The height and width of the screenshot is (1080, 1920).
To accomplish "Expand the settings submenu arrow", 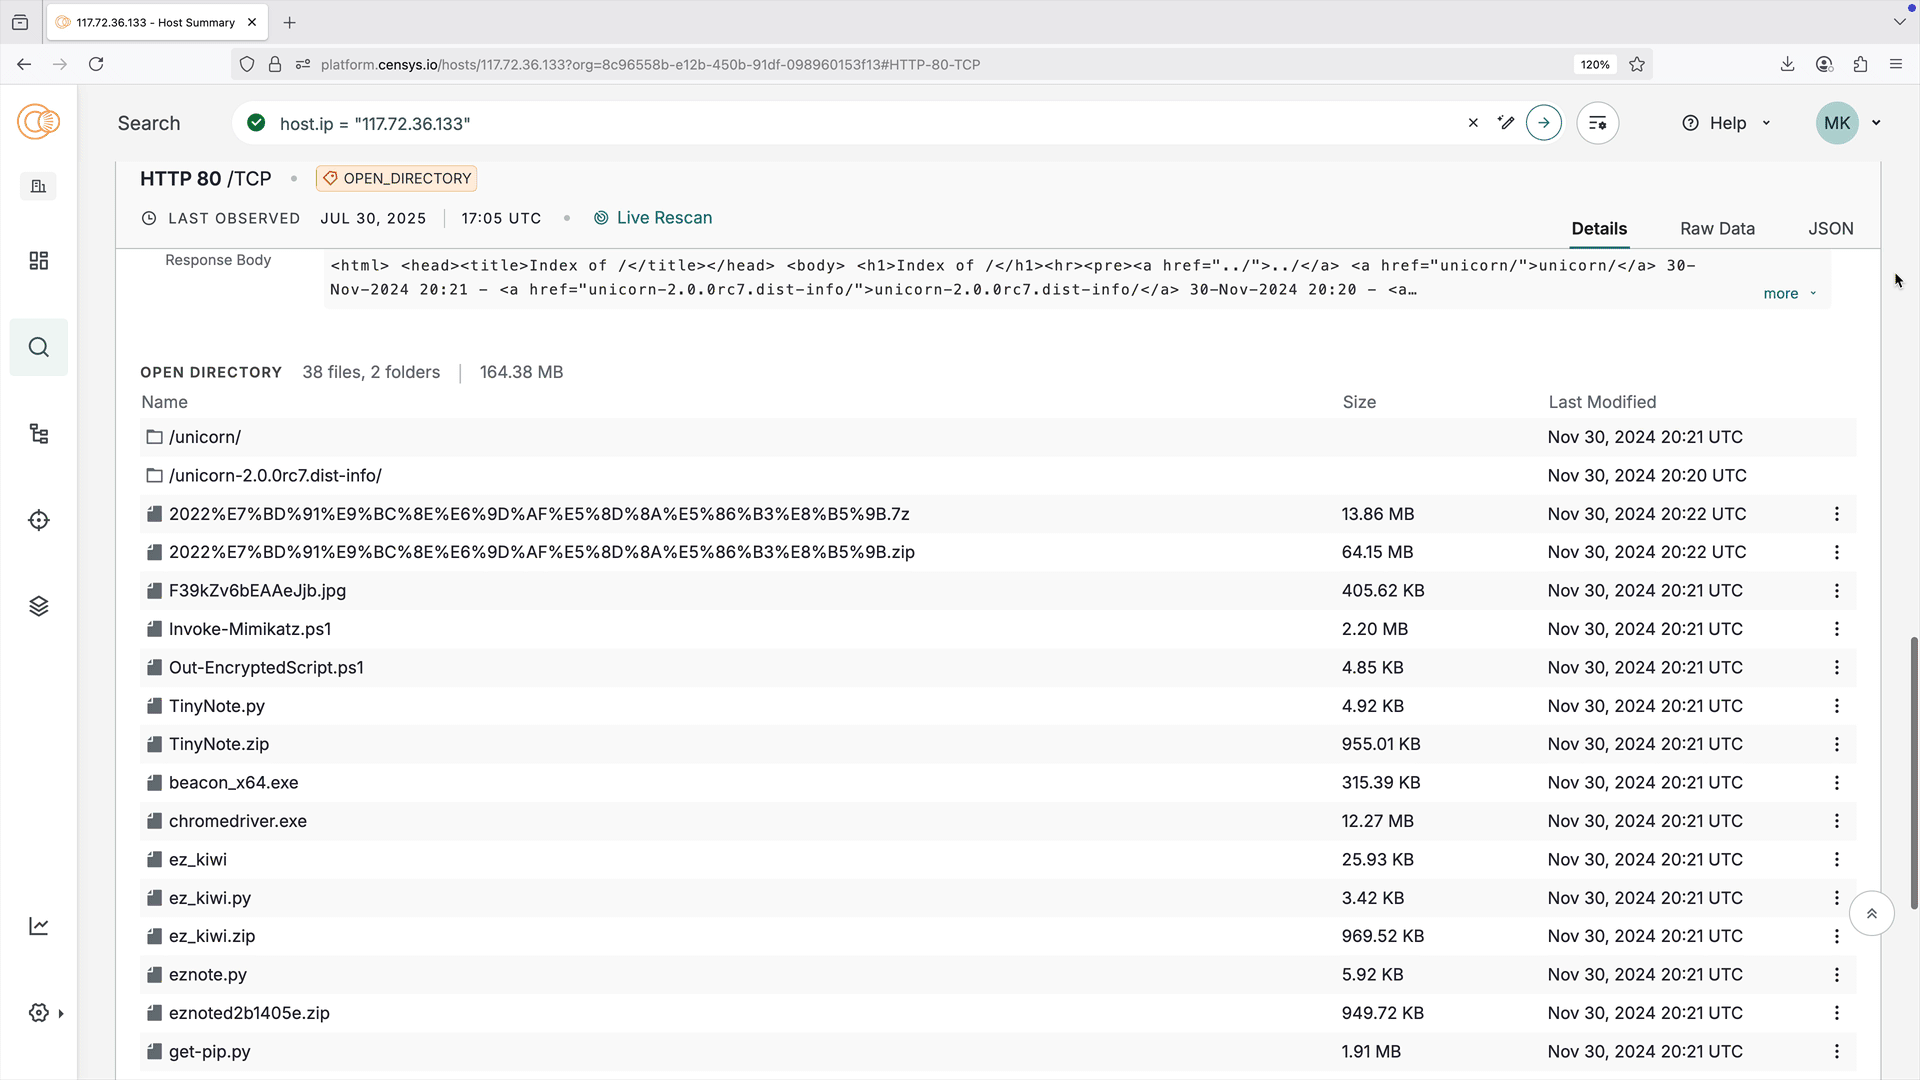I will [61, 1014].
